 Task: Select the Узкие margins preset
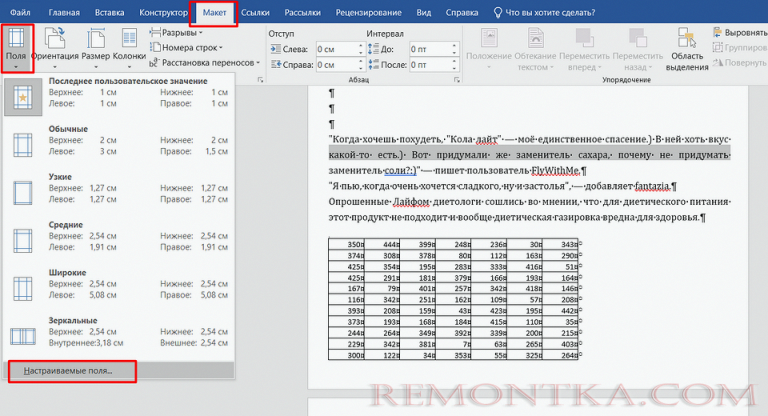119,192
